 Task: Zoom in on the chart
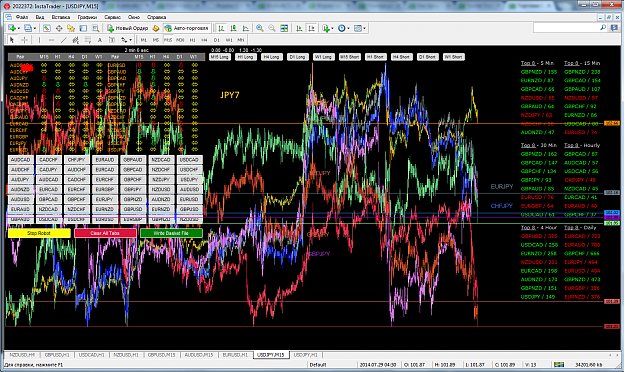click(x=260, y=28)
